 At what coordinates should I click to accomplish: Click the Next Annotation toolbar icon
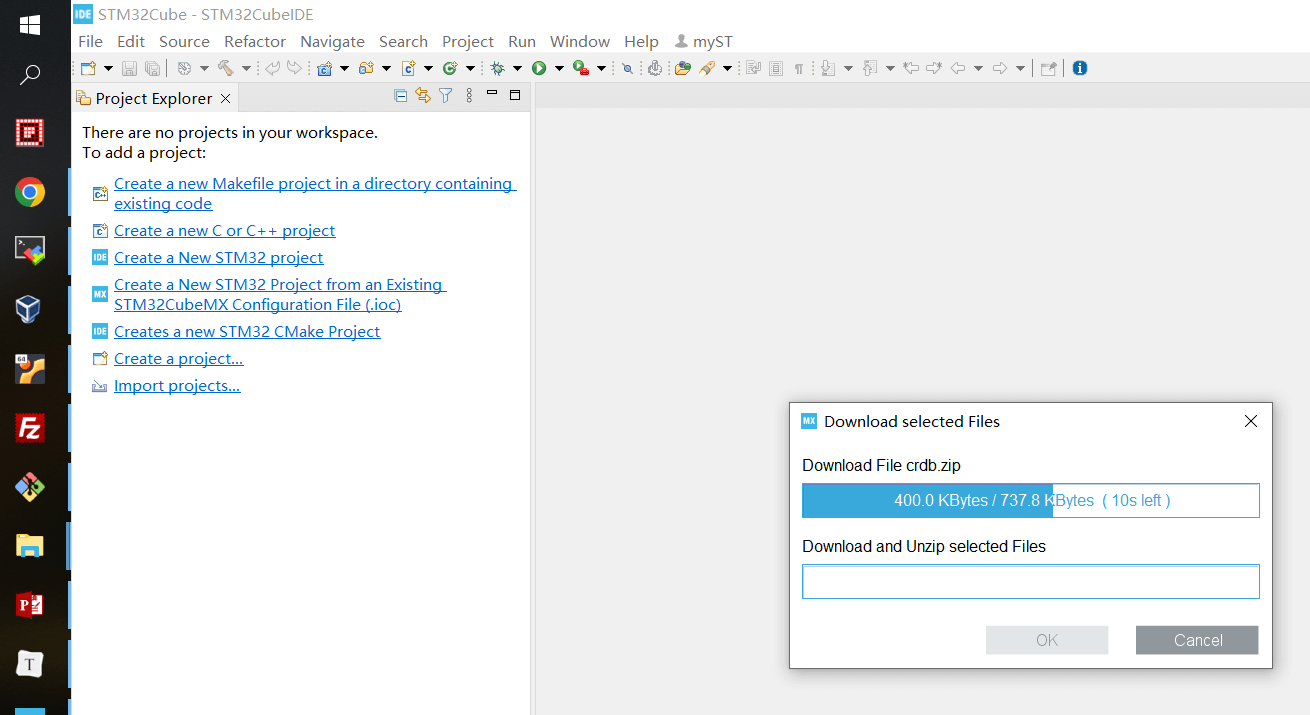827,68
